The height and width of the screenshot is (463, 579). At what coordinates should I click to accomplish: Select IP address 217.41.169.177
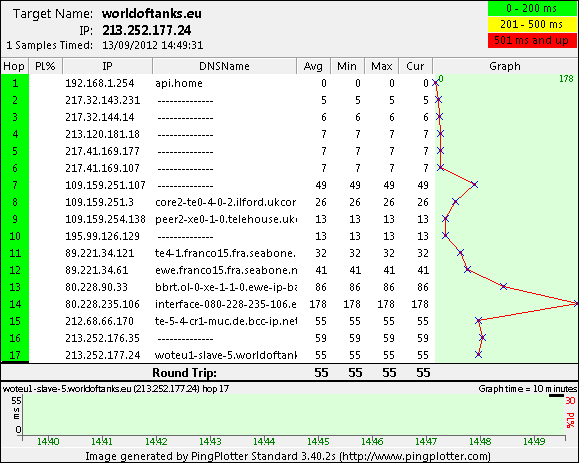(x=102, y=151)
